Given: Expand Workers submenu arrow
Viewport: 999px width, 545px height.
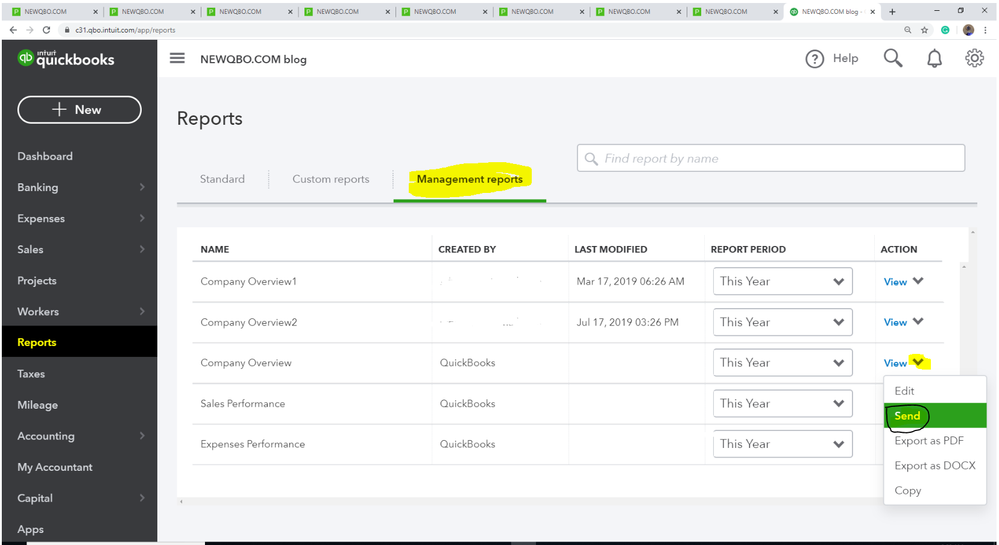Looking at the screenshot, I should tap(142, 312).
